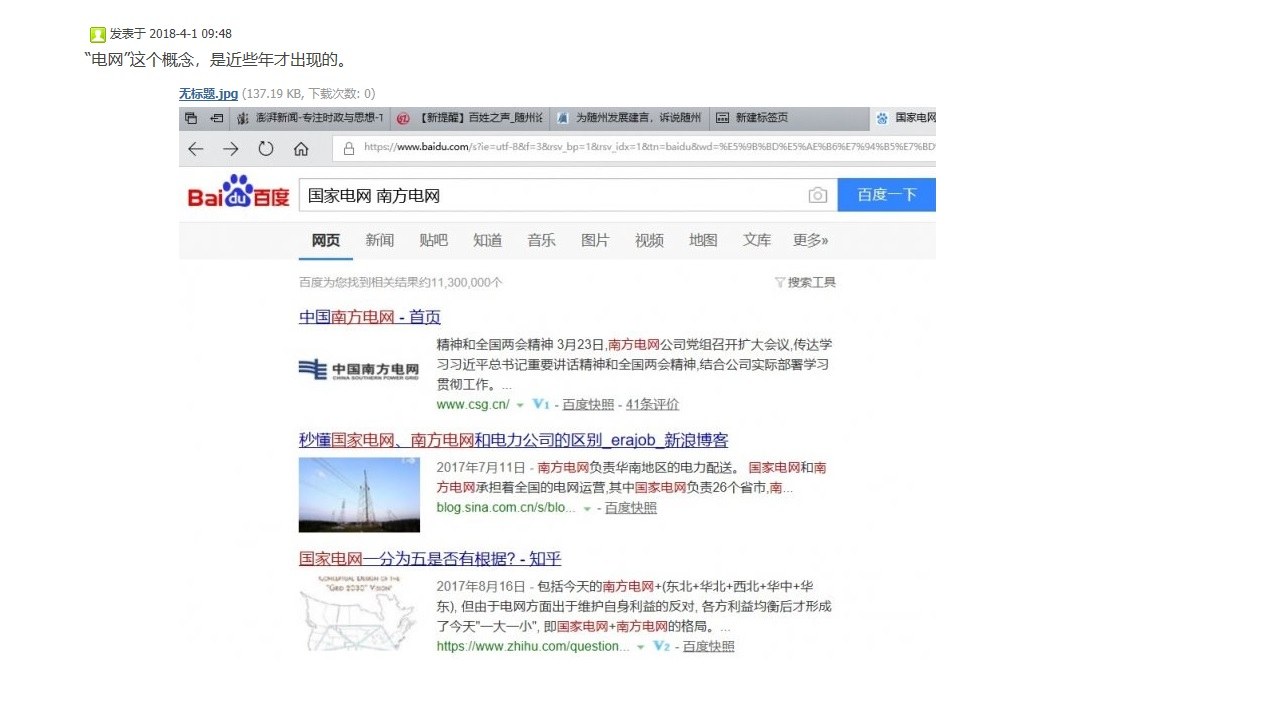Open the 中国南方电网 - 首页 result
This screenshot has height=720, width=1280.
370,317
